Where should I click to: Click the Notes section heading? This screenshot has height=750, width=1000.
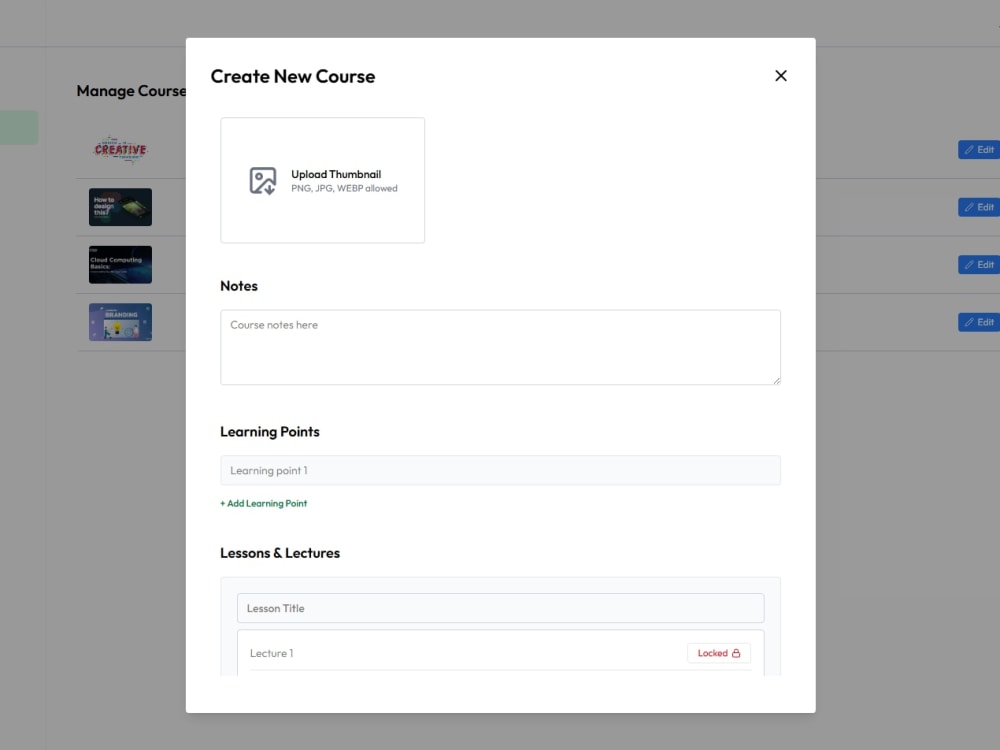[239, 286]
